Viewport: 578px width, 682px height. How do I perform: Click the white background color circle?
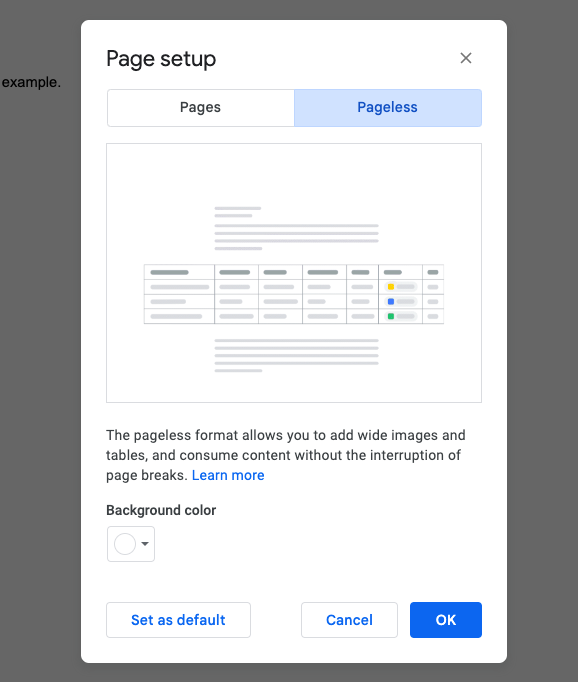click(x=125, y=544)
